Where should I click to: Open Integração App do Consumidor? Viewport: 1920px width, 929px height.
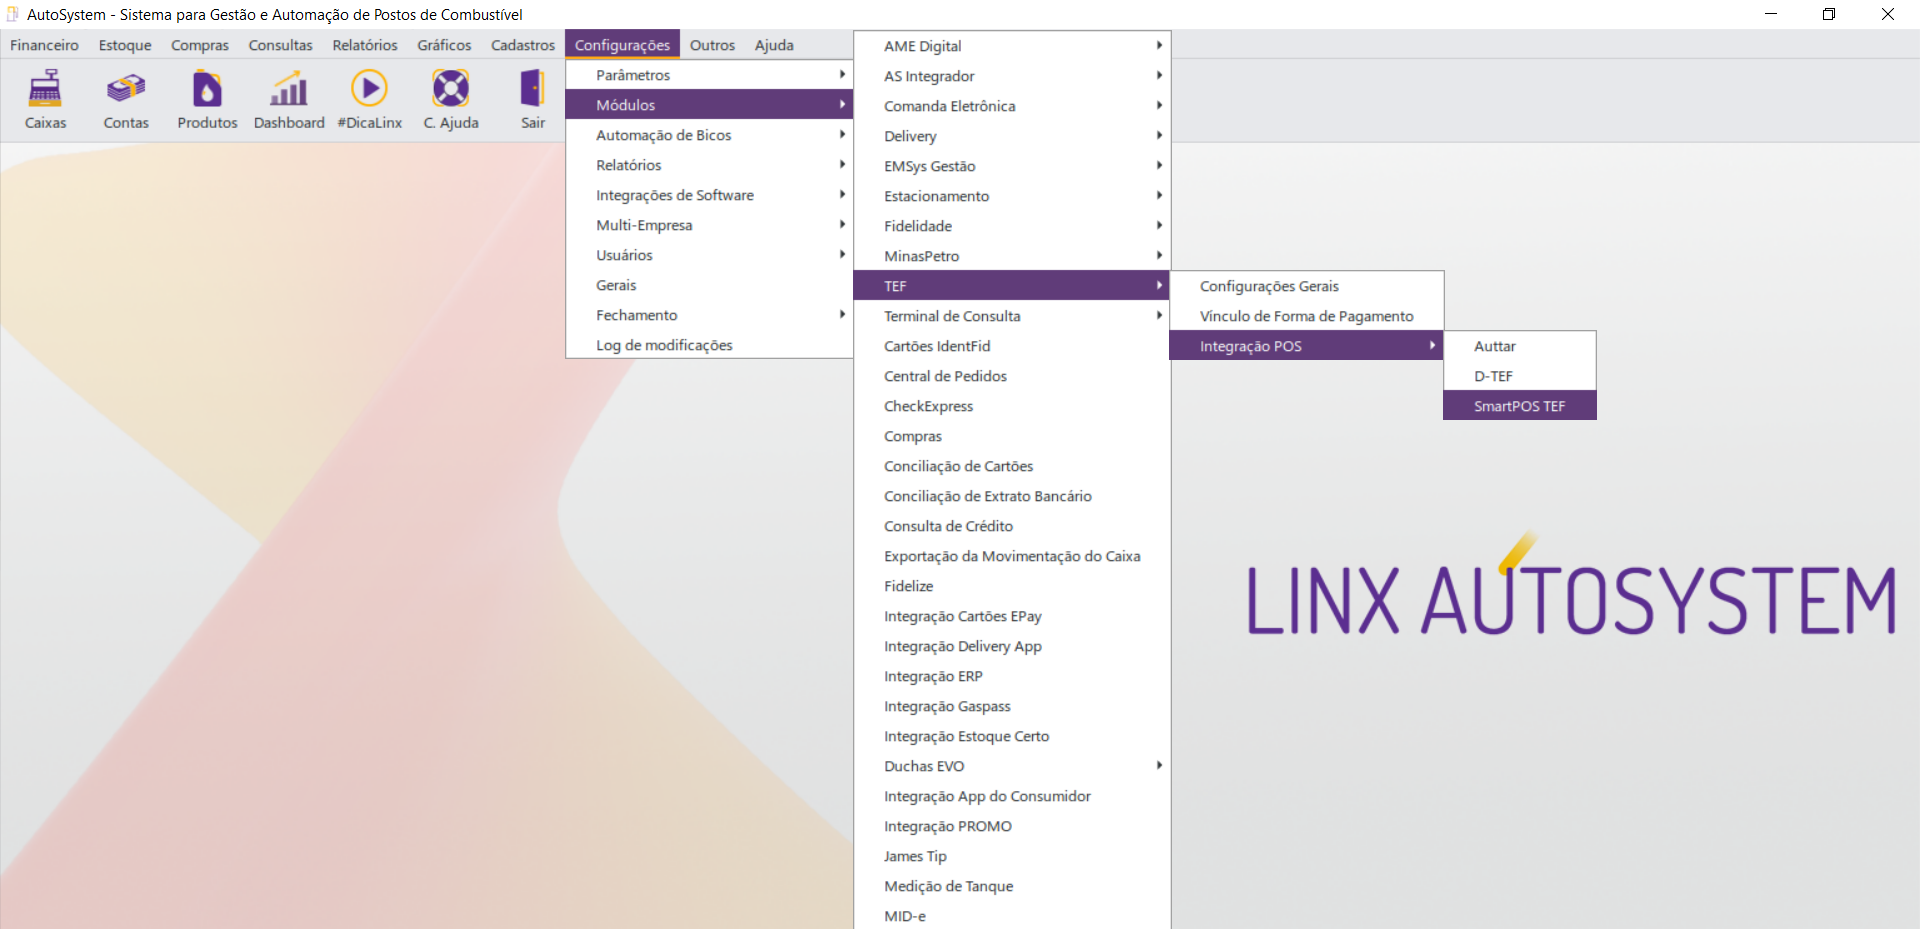click(x=1012, y=796)
